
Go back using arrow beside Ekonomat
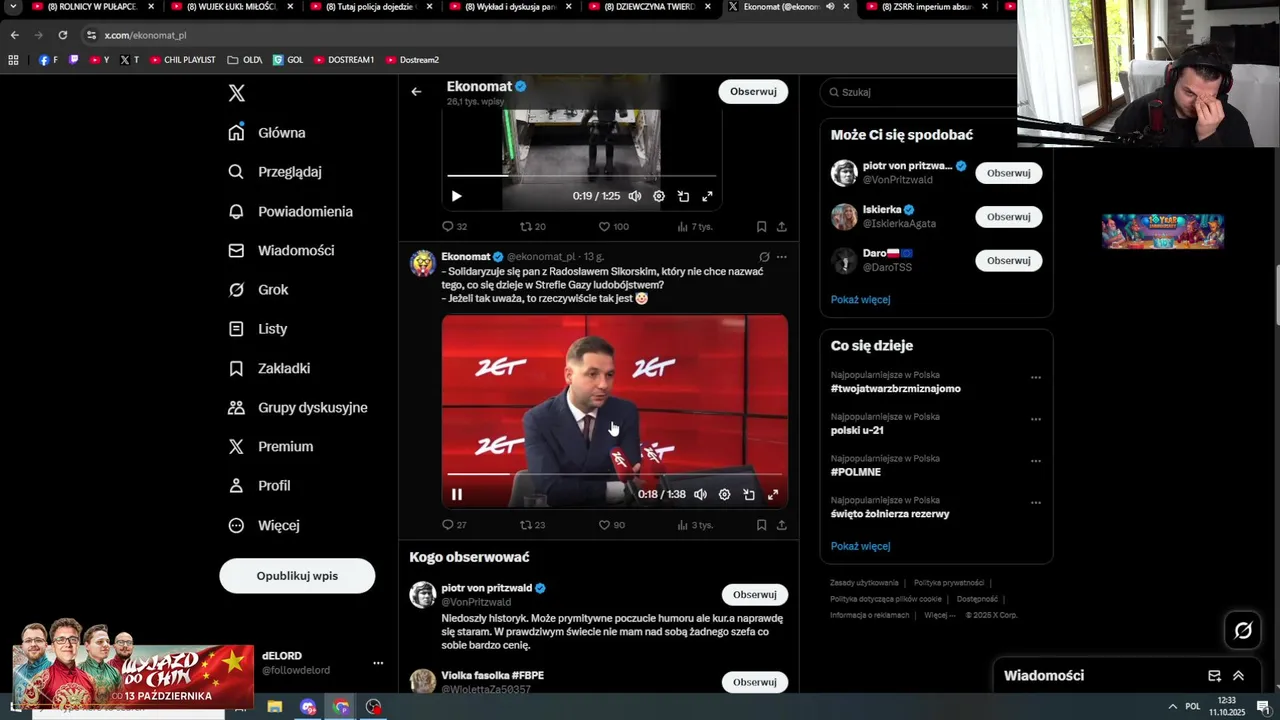click(416, 92)
